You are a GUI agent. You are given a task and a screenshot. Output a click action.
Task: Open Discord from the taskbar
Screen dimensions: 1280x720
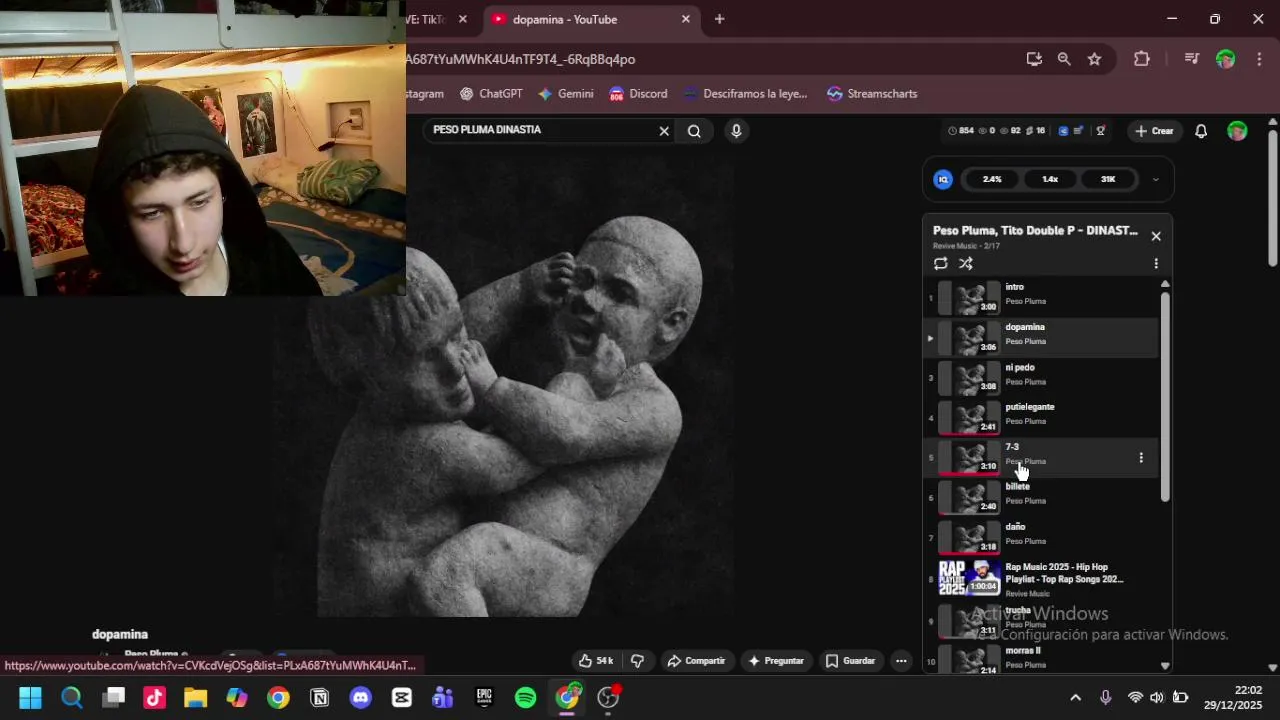click(361, 698)
